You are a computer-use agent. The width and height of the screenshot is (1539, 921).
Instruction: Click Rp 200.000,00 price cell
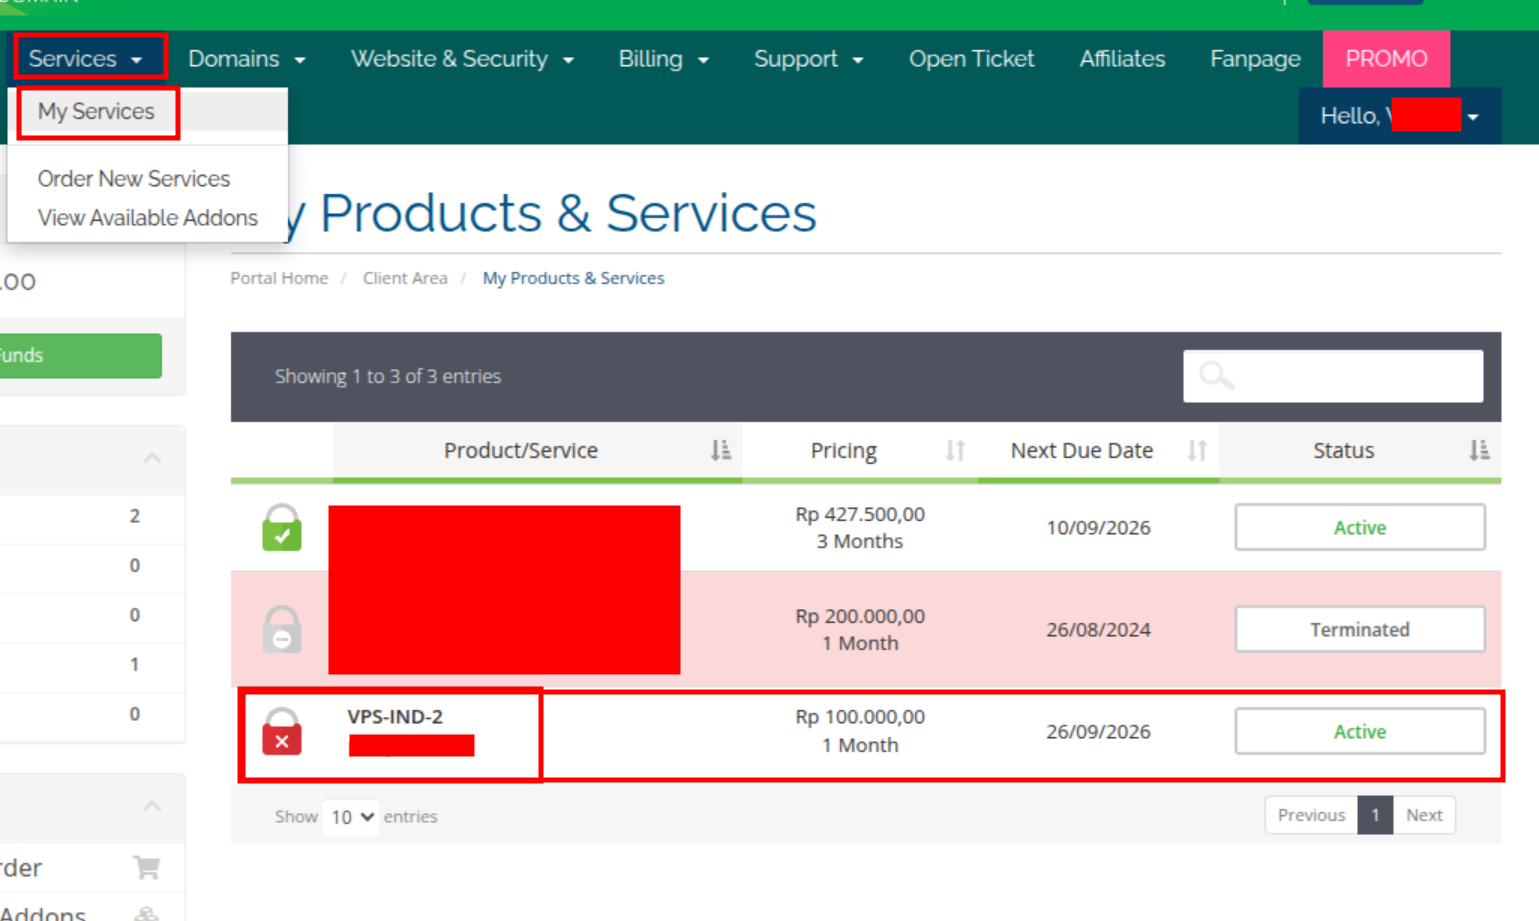860,616
